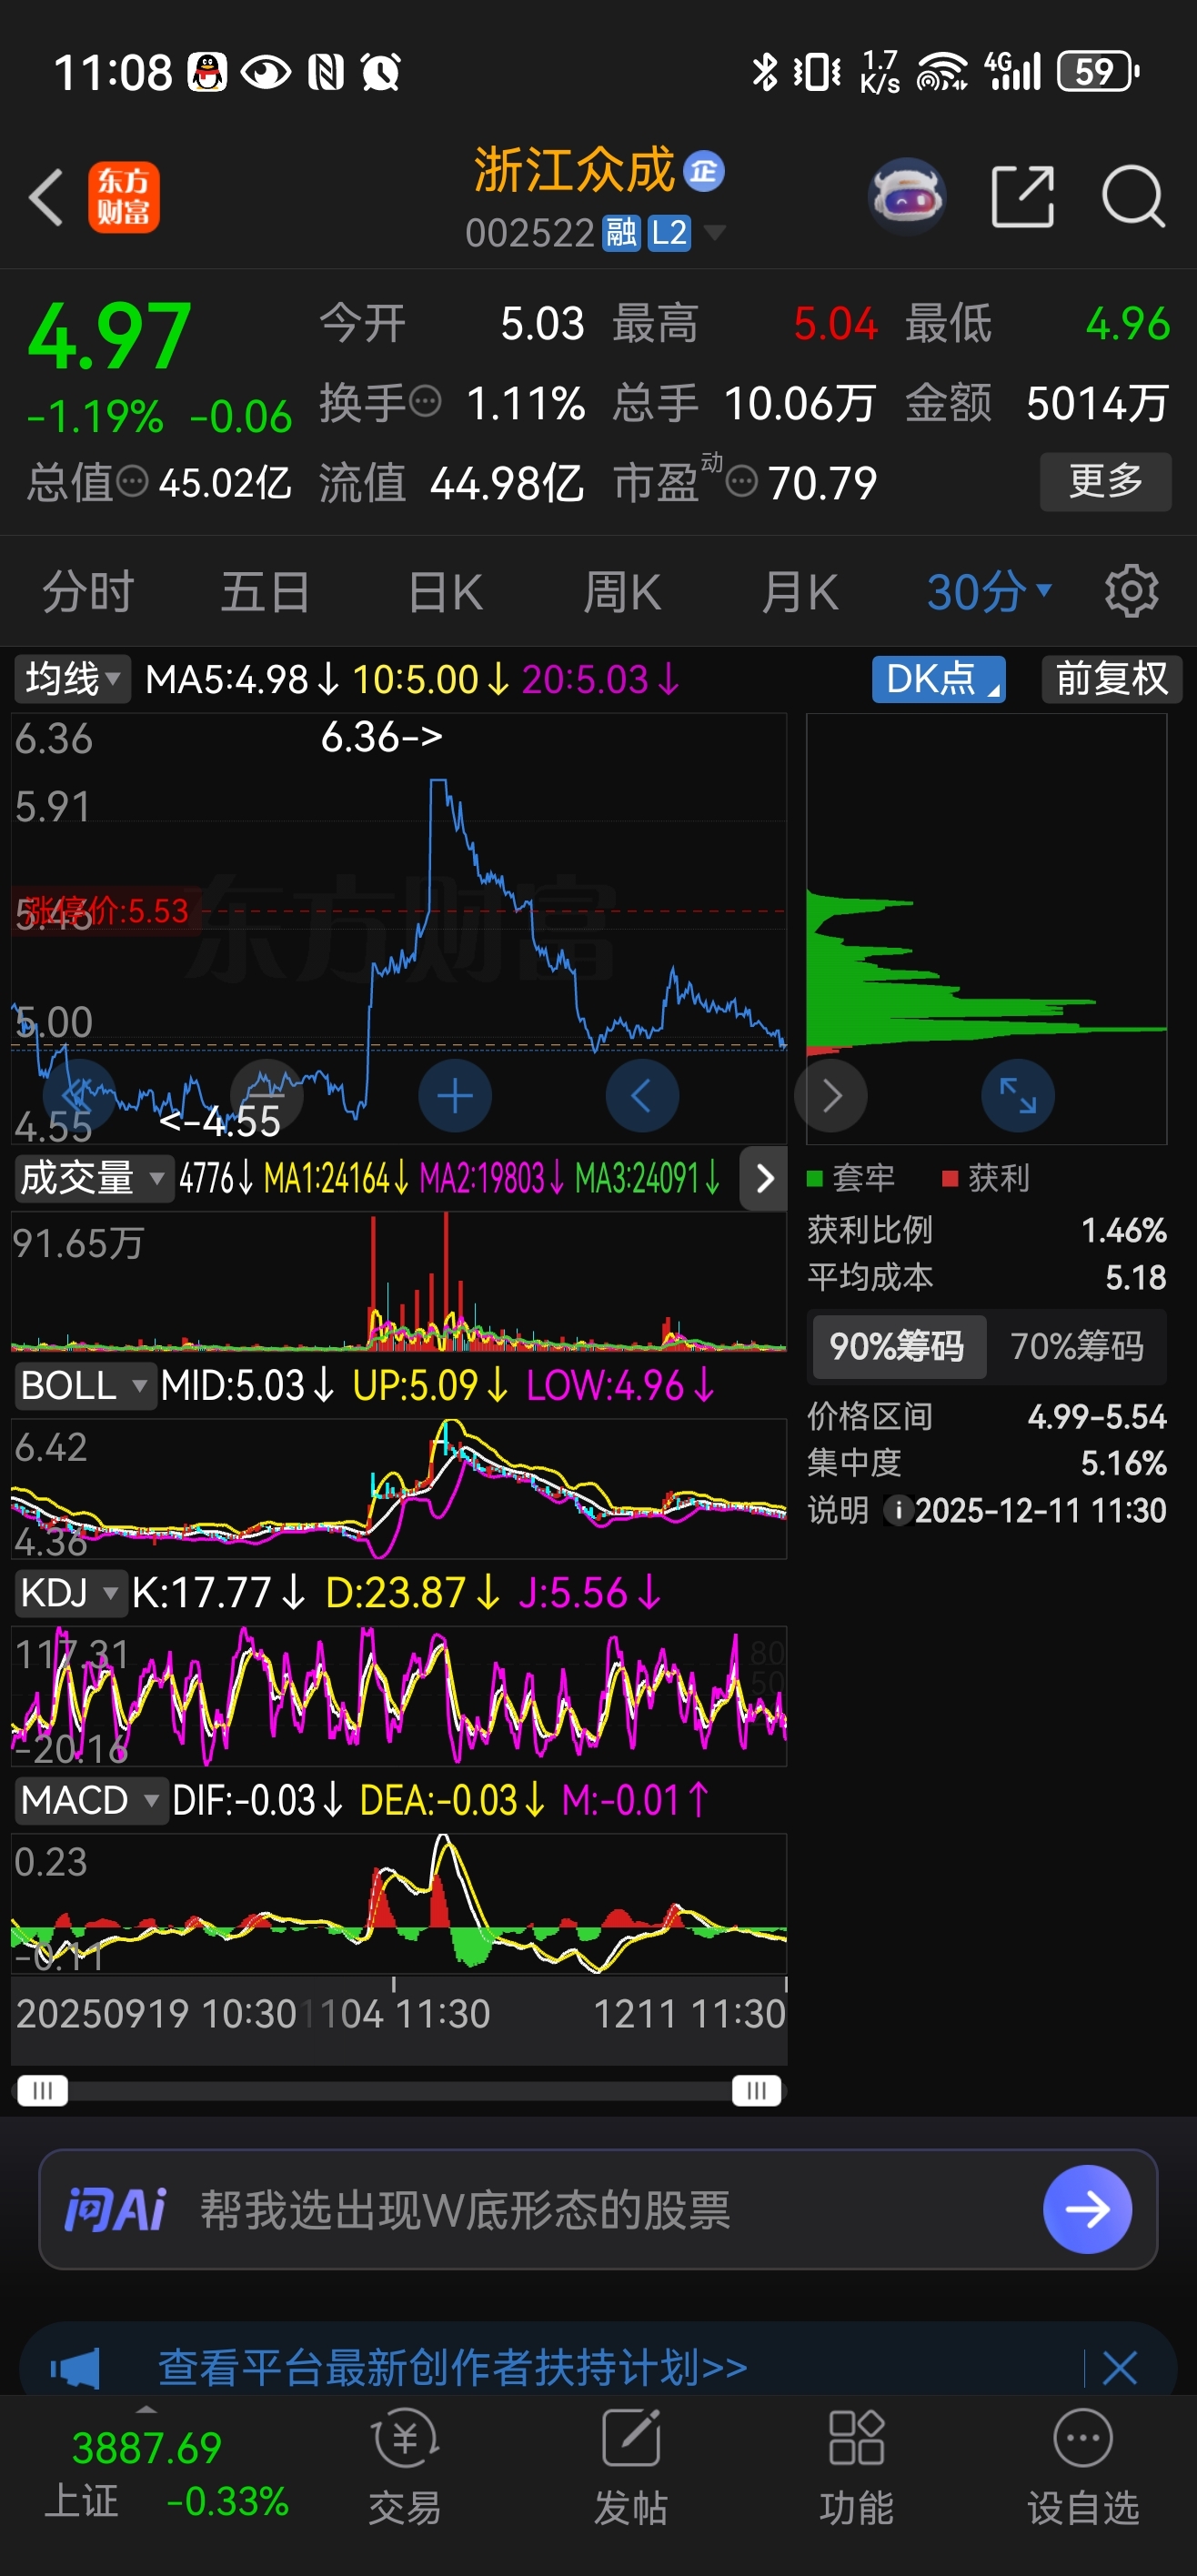Tap the 集中度 5.16% value
The height and width of the screenshot is (2576, 1197).
1123,1464
